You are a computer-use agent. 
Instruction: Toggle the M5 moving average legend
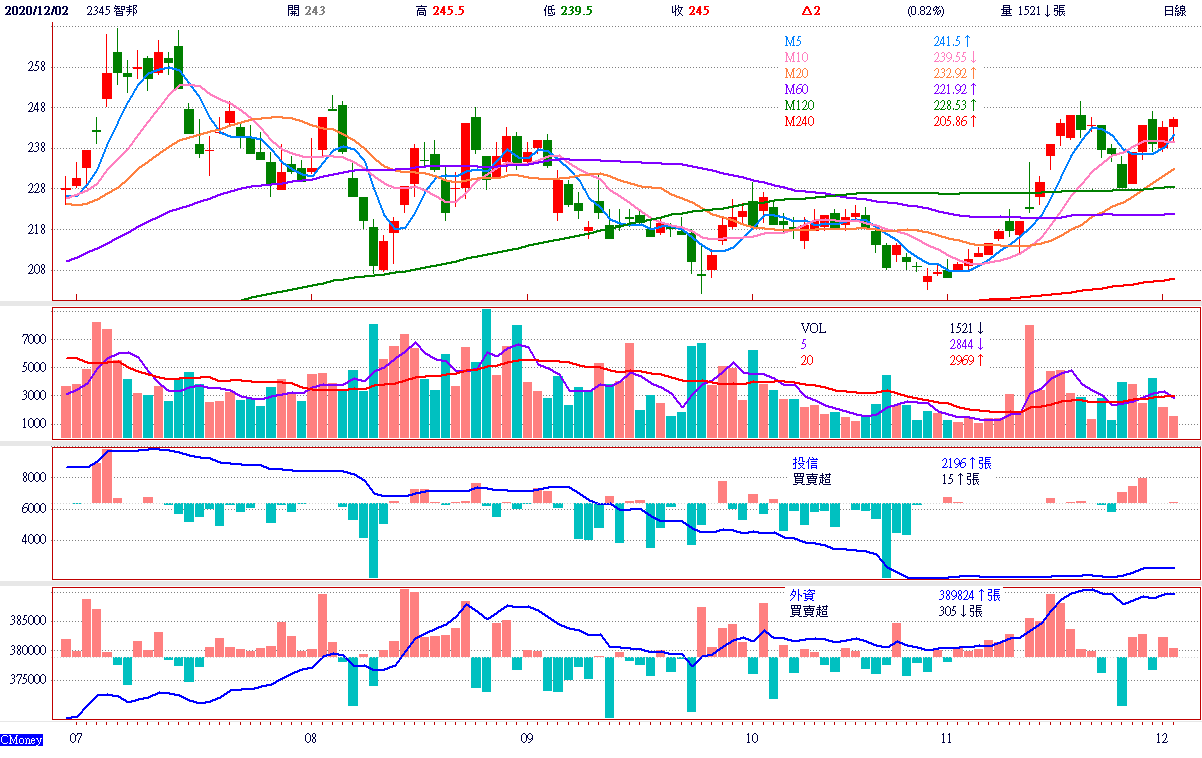click(793, 41)
